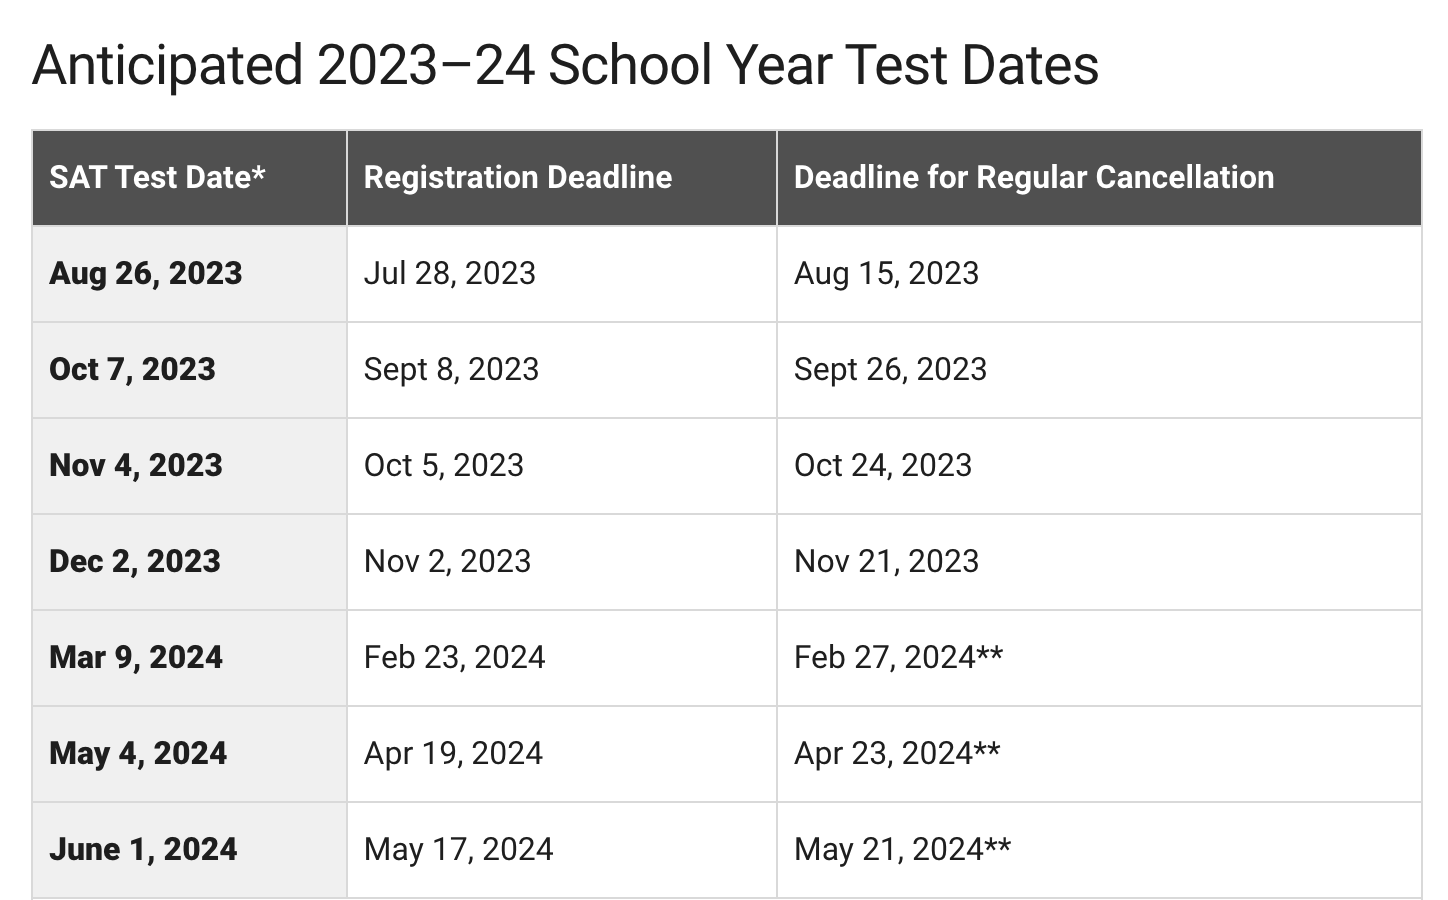Screen dimensions: 1448x900
Task: Click the SAT Test Date column header
Action: click(x=157, y=177)
